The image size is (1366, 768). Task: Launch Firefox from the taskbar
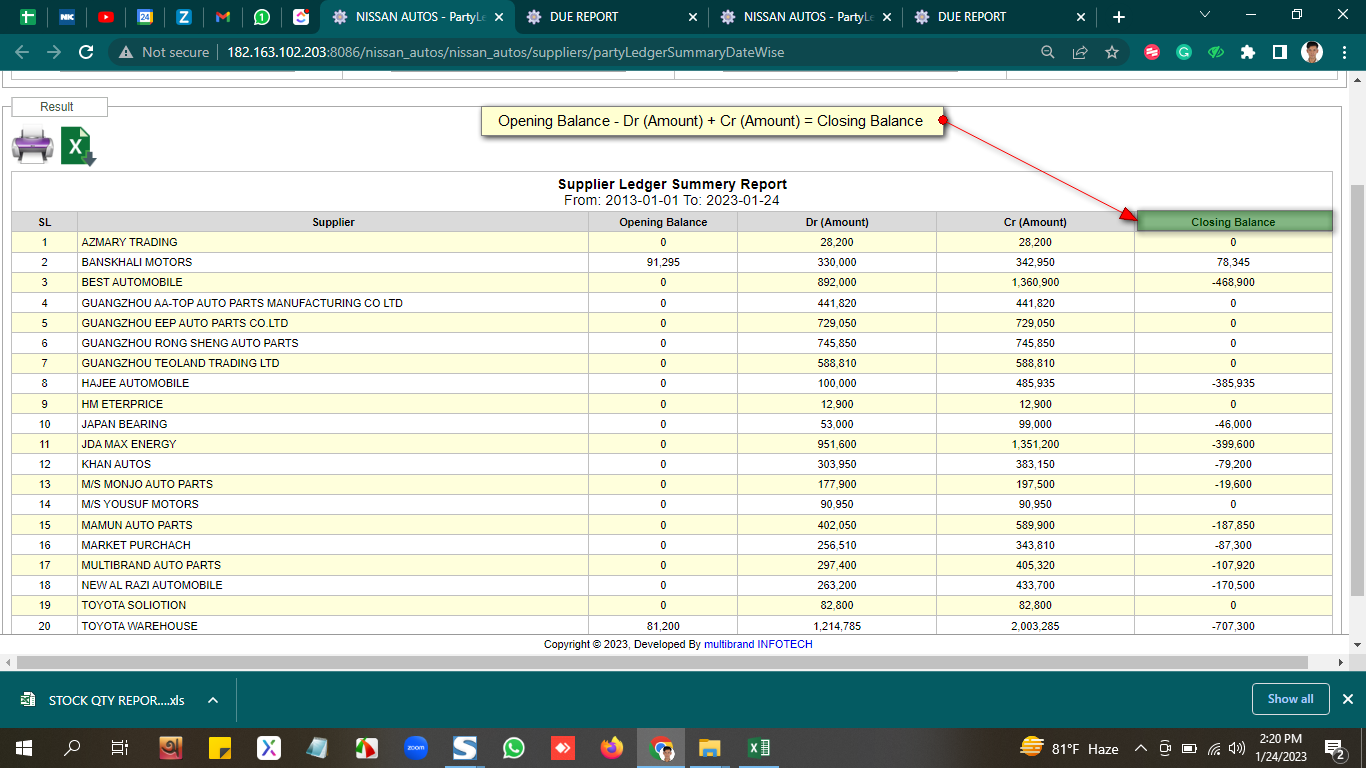(611, 748)
